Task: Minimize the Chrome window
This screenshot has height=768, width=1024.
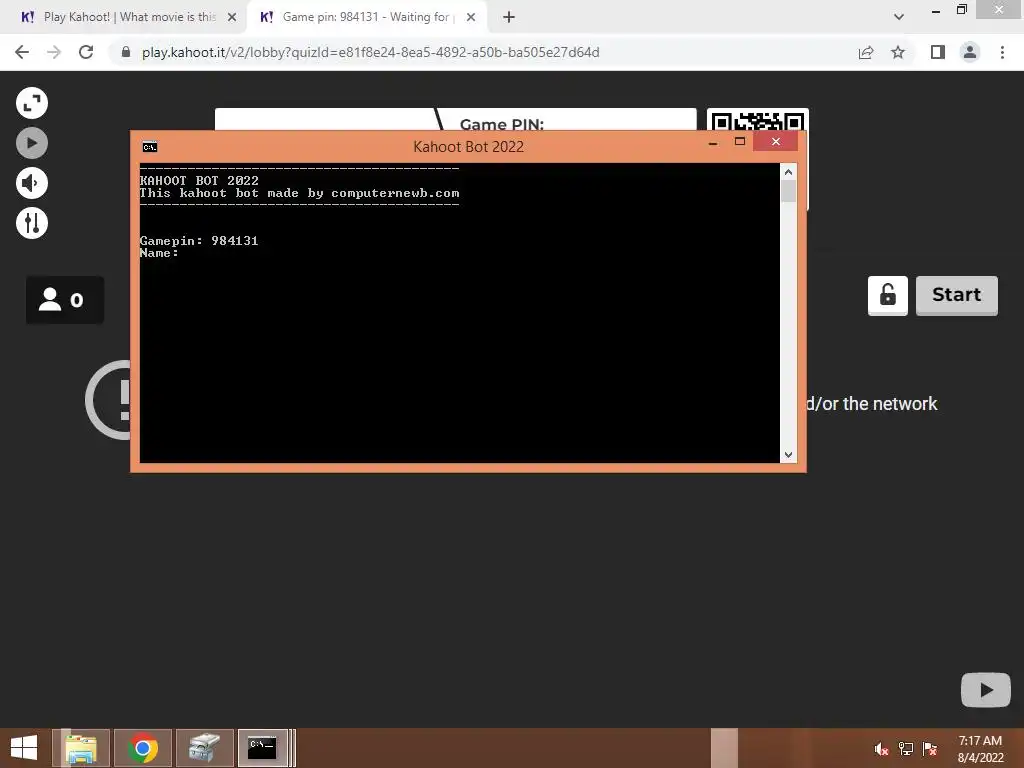Action: tap(936, 11)
